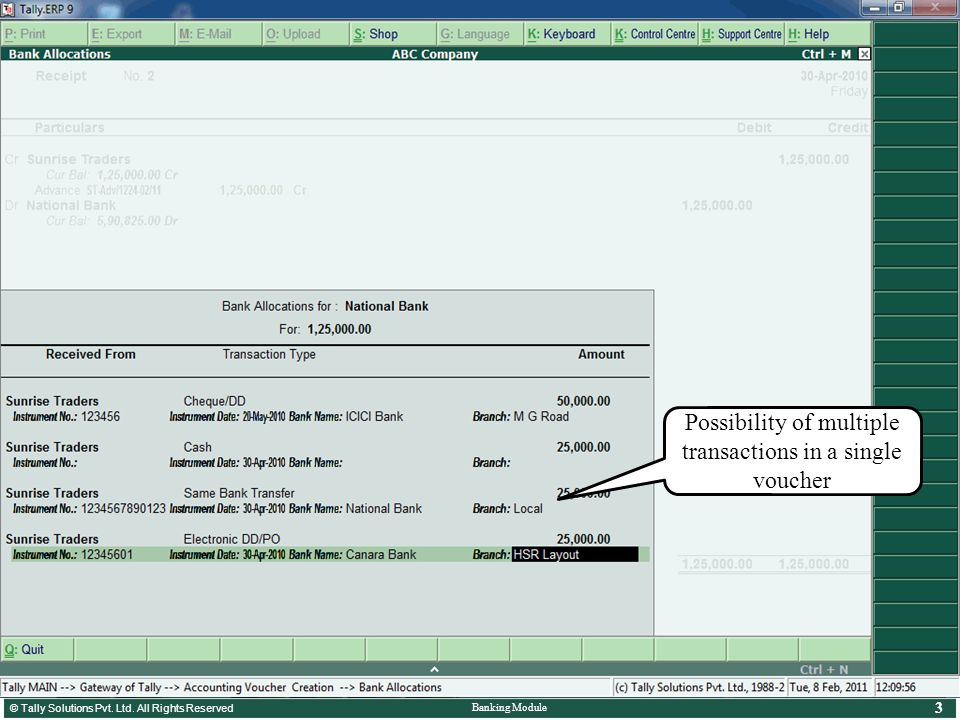The image size is (960, 720).
Task: Select Instrument No. 1234567890123
Action: pos(123,509)
